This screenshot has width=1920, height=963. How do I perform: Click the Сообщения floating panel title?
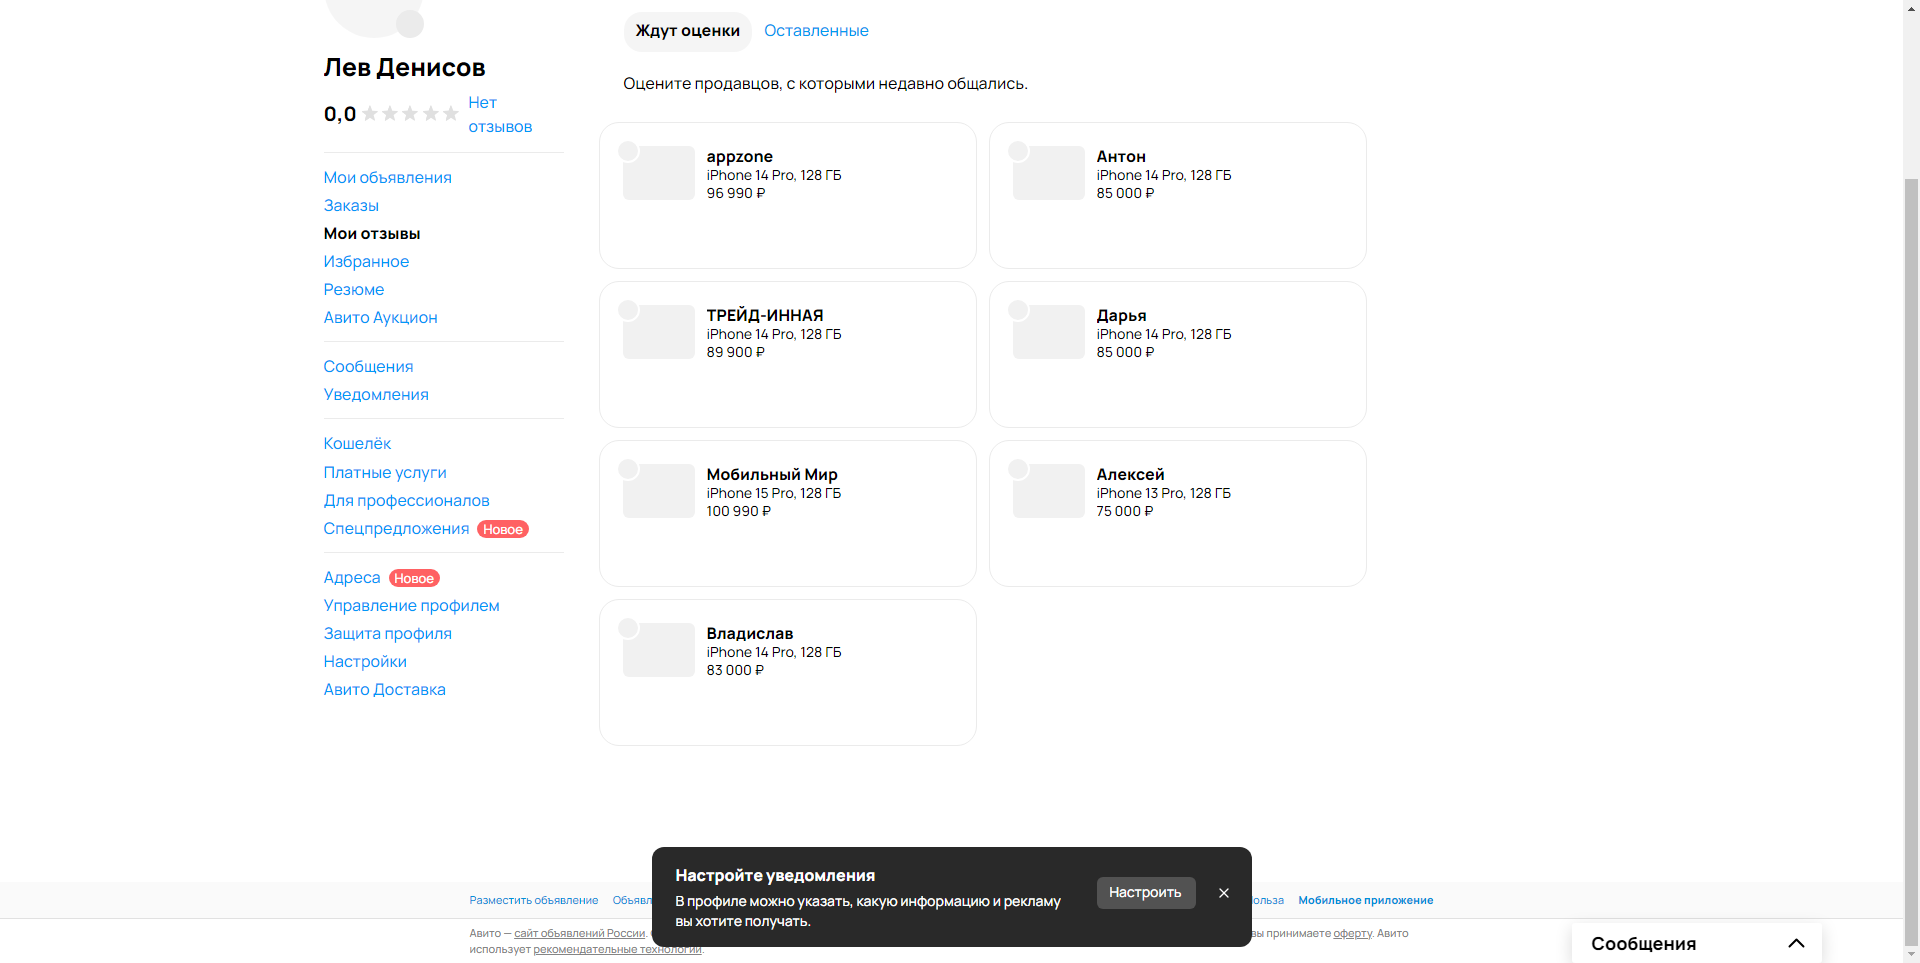(x=1643, y=943)
